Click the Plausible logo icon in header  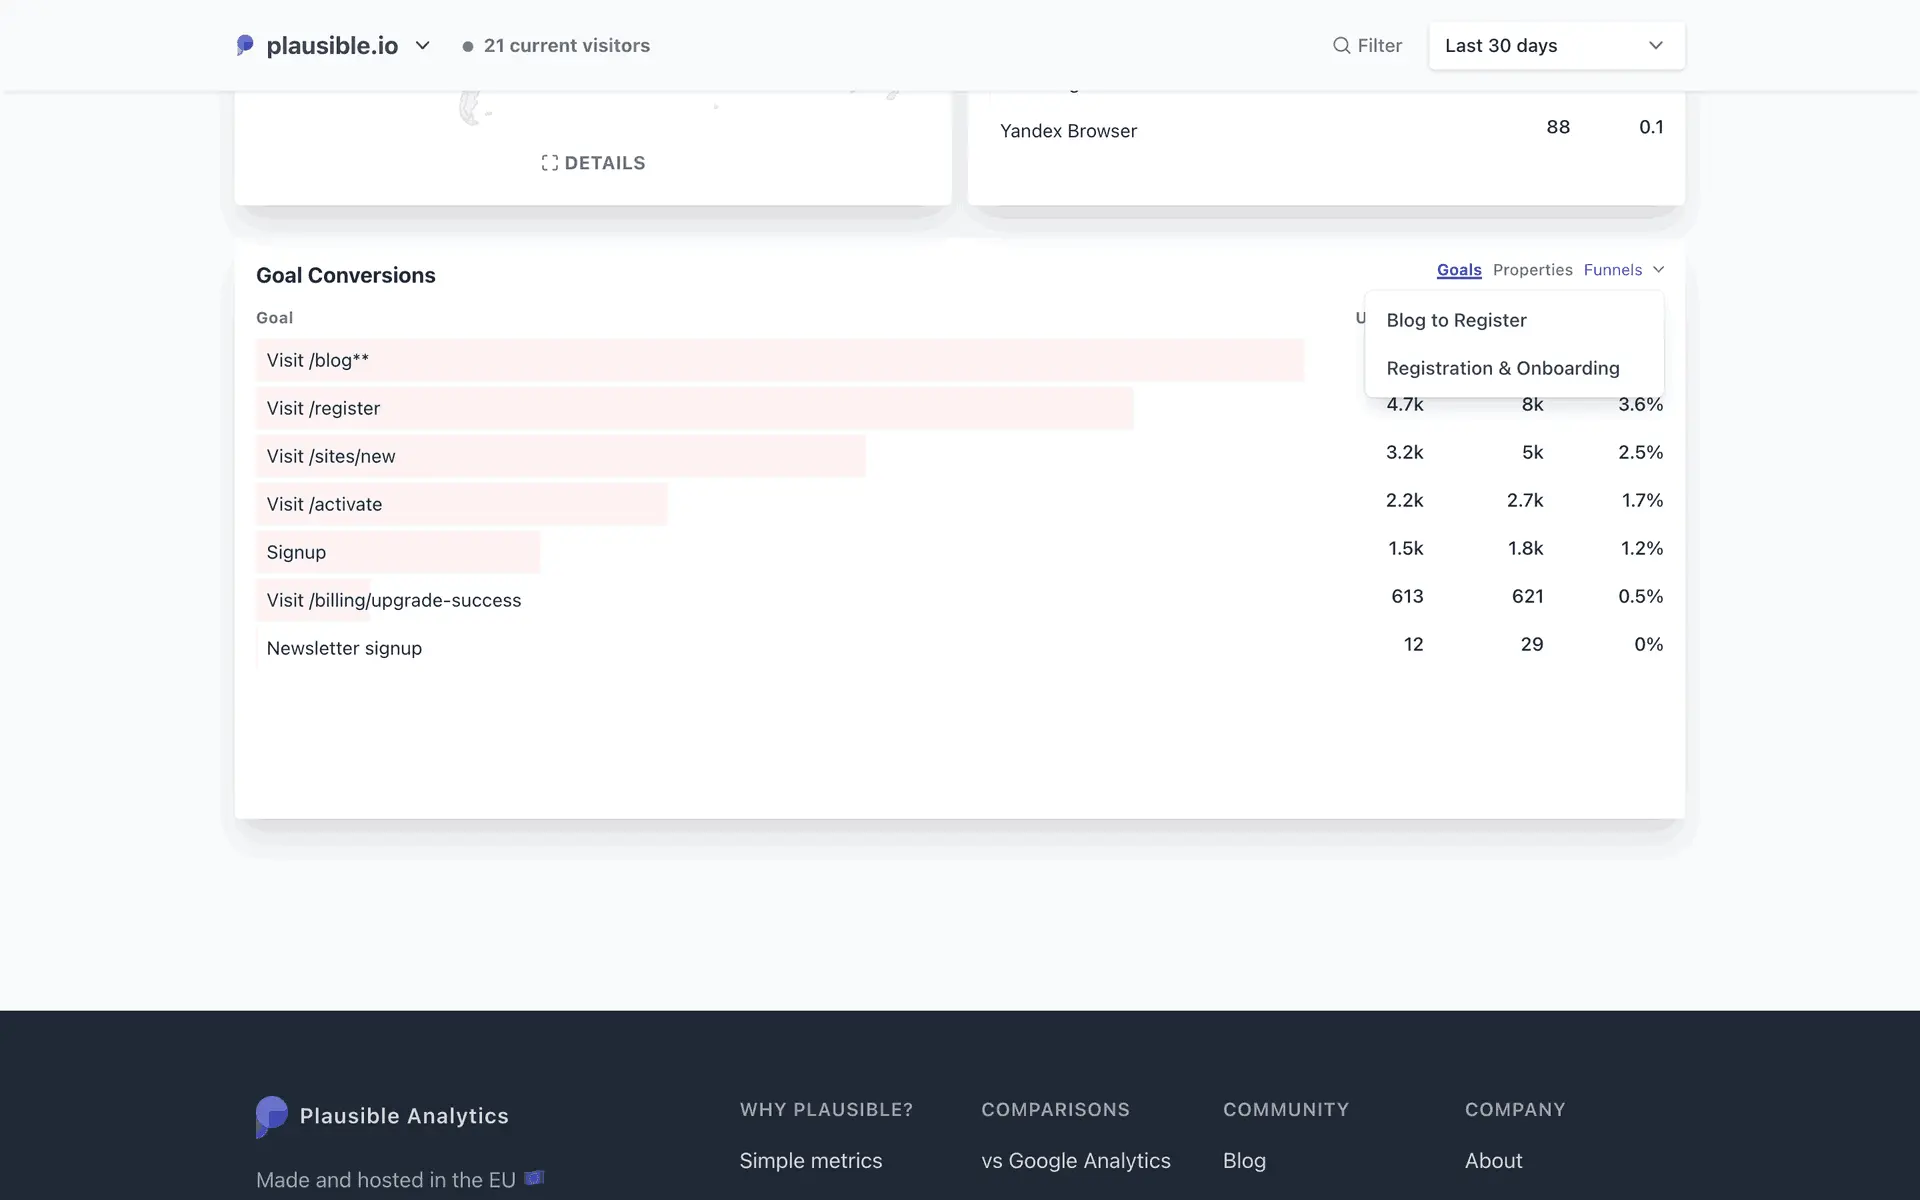click(x=245, y=45)
